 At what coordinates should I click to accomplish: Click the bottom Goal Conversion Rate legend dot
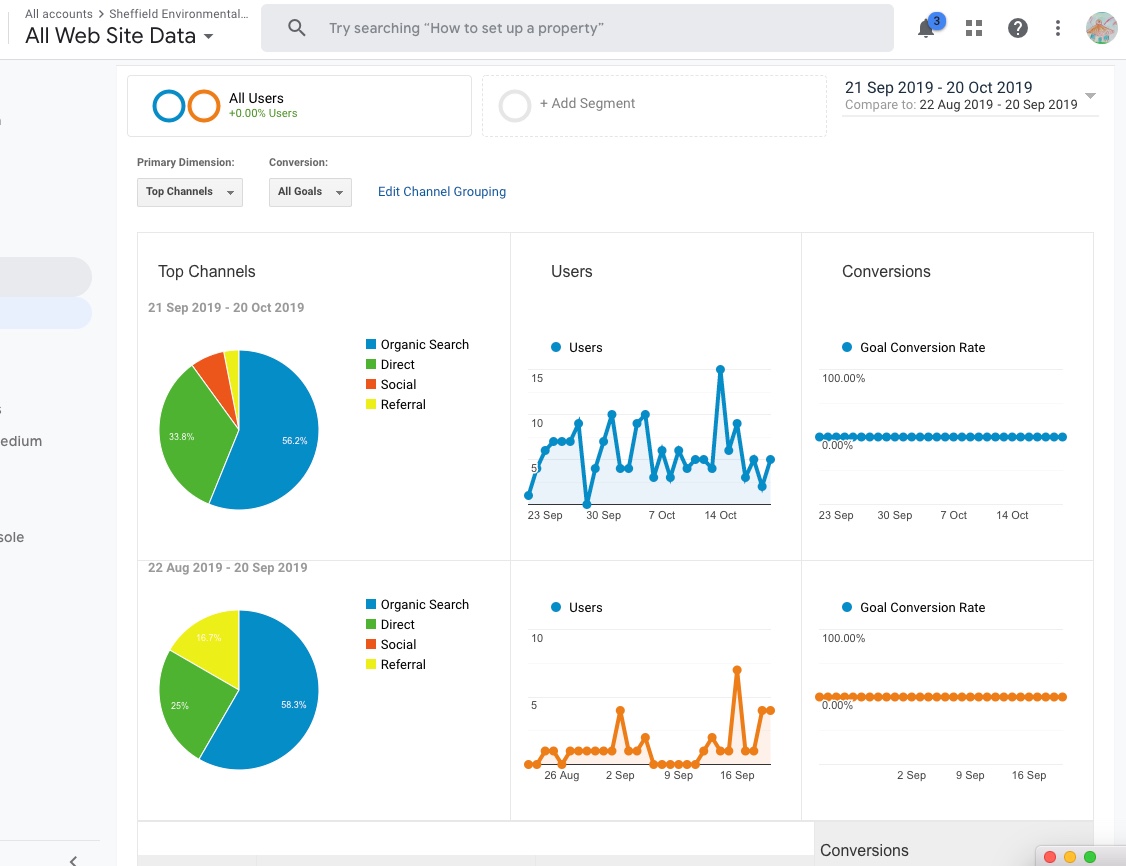(847, 607)
